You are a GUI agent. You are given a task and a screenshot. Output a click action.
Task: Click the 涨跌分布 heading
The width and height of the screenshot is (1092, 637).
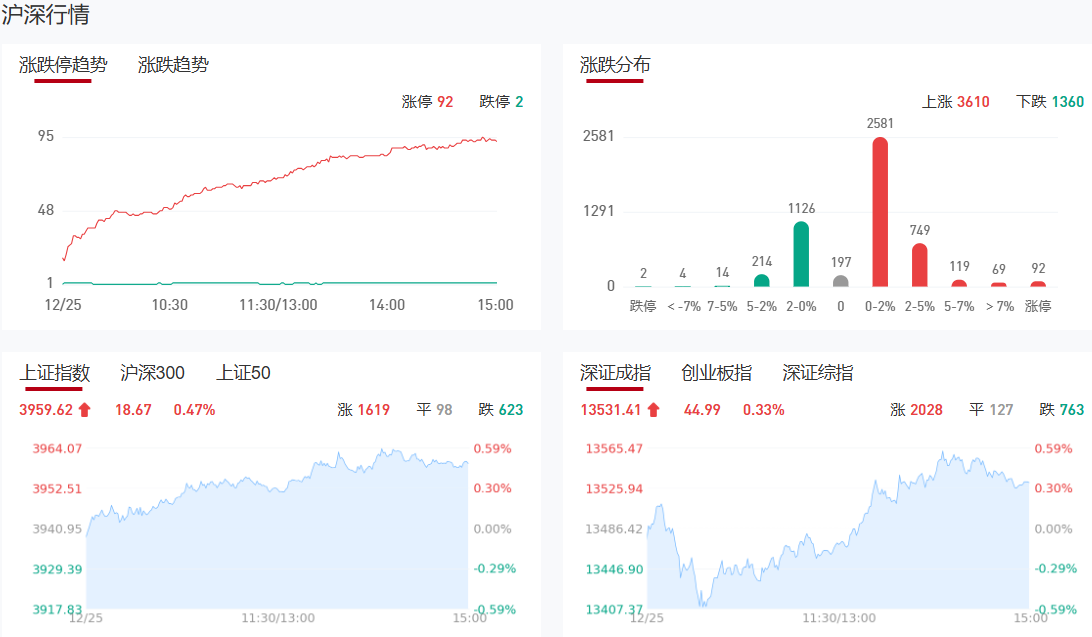tap(615, 65)
